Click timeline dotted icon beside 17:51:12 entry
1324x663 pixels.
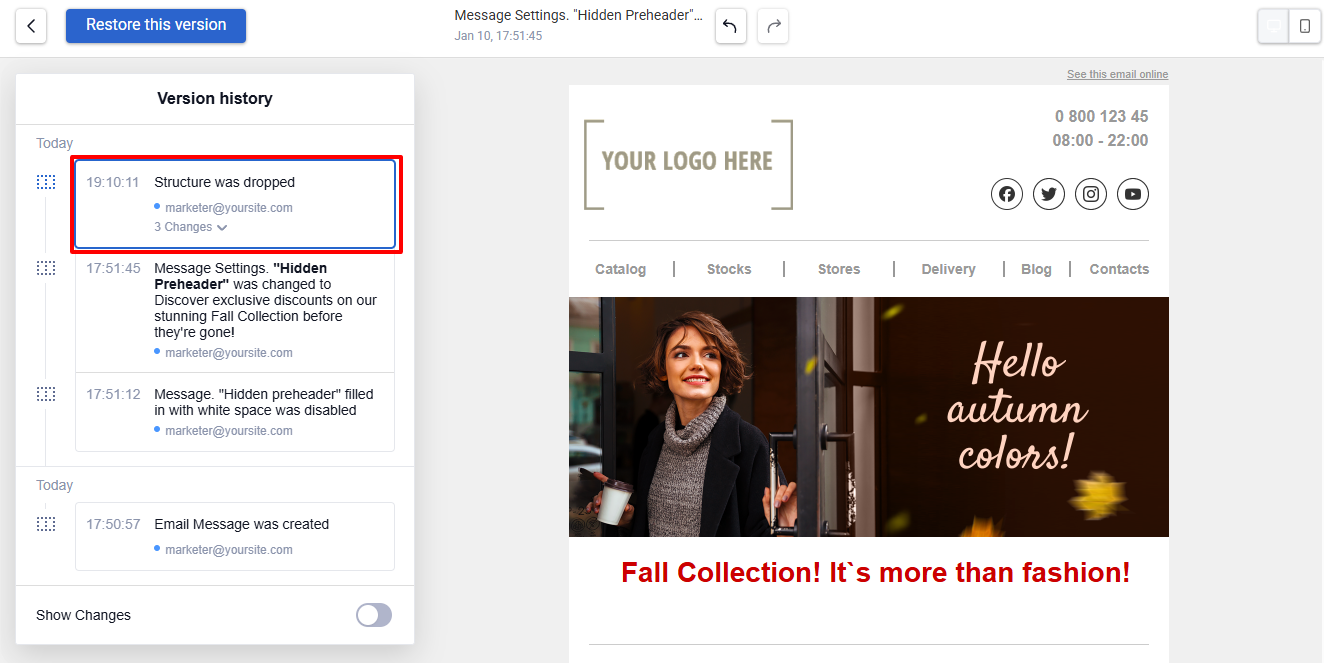(x=46, y=394)
